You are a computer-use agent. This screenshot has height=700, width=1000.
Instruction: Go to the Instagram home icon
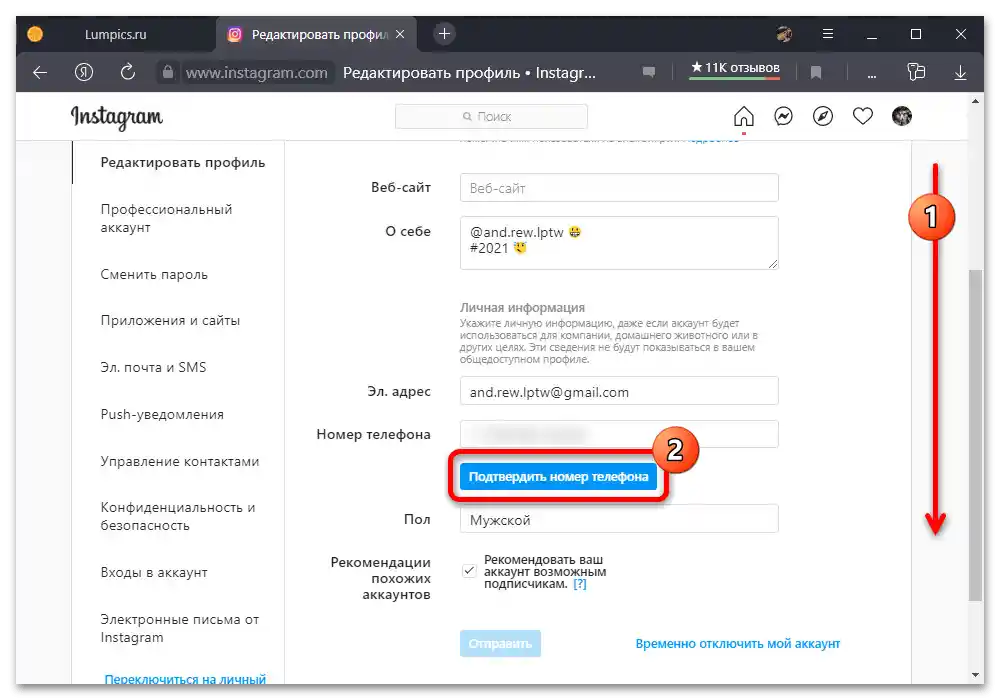pyautogui.click(x=744, y=117)
